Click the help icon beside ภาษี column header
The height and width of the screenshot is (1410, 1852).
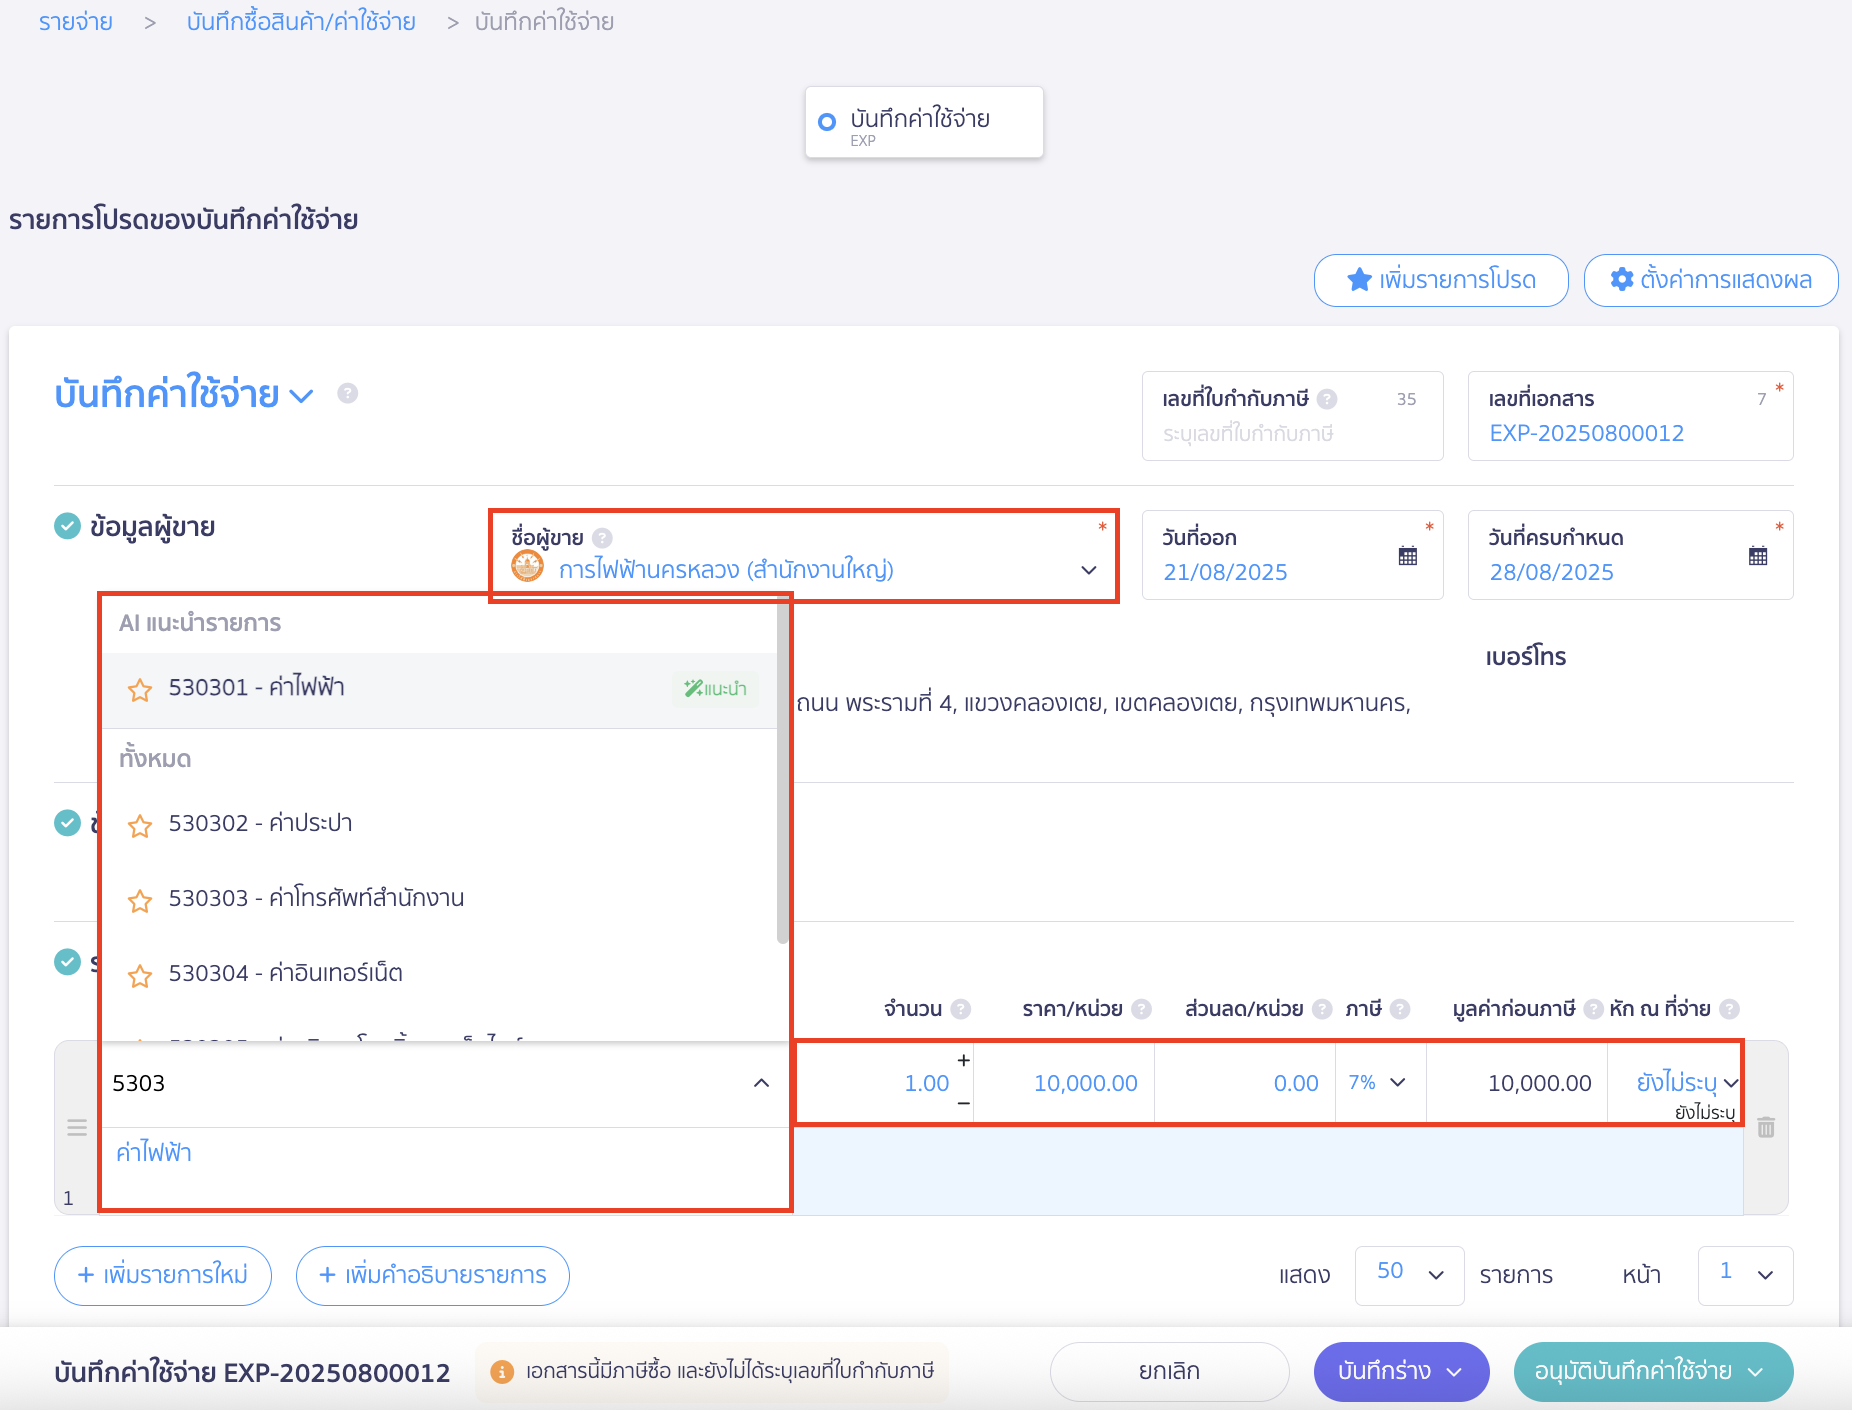1399,1008
